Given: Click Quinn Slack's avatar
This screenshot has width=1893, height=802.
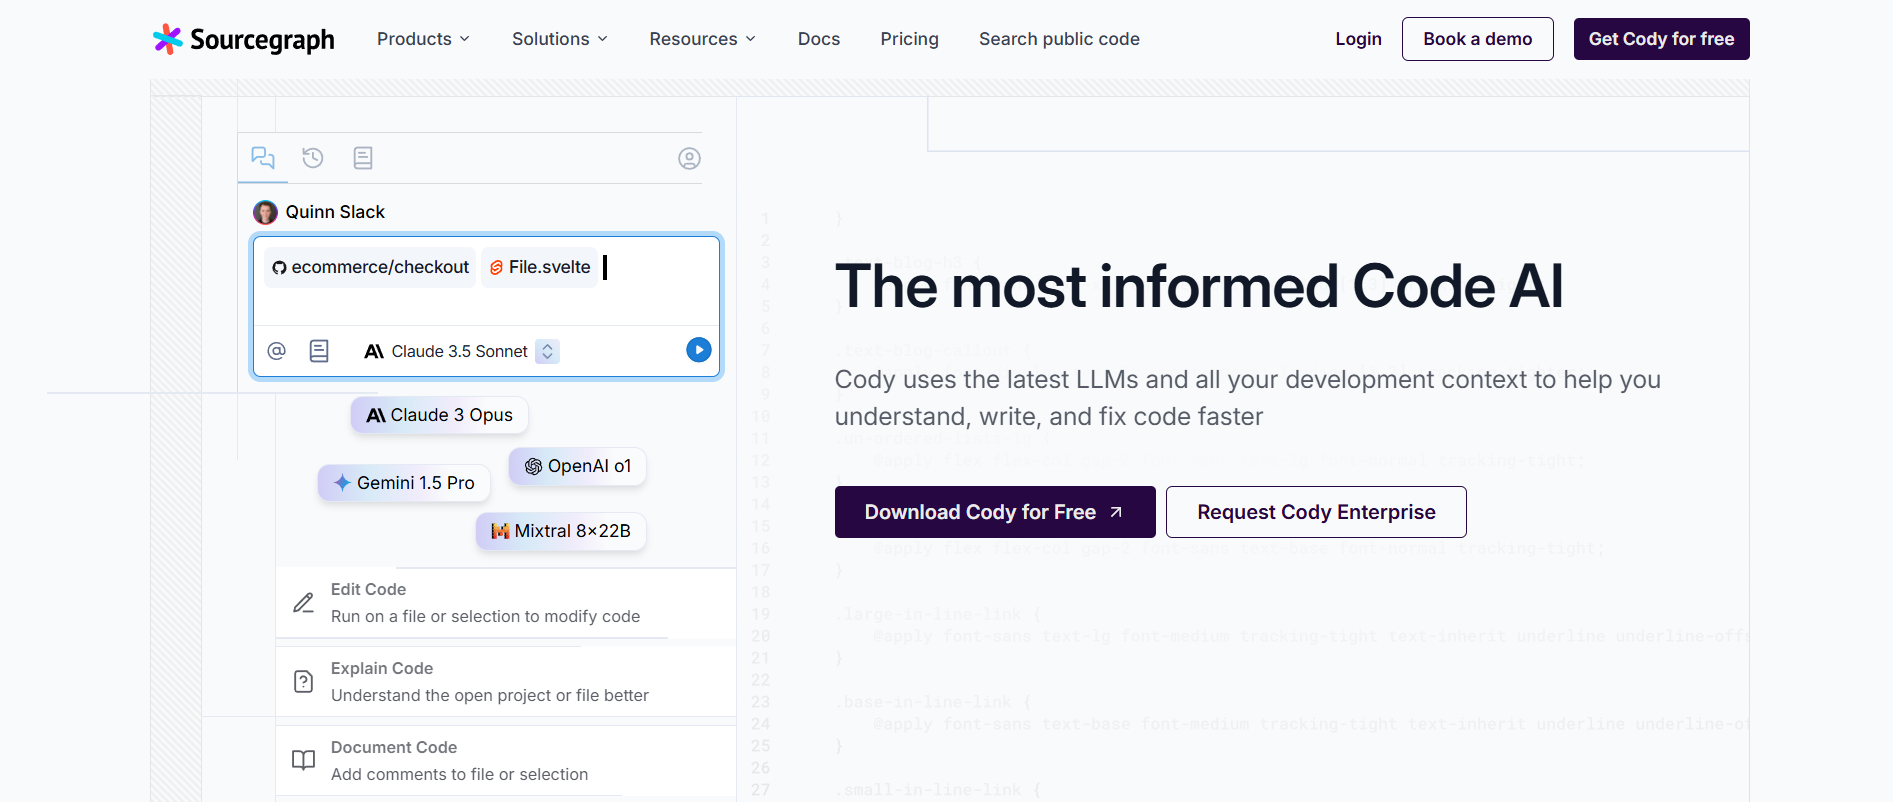Looking at the screenshot, I should [x=265, y=212].
